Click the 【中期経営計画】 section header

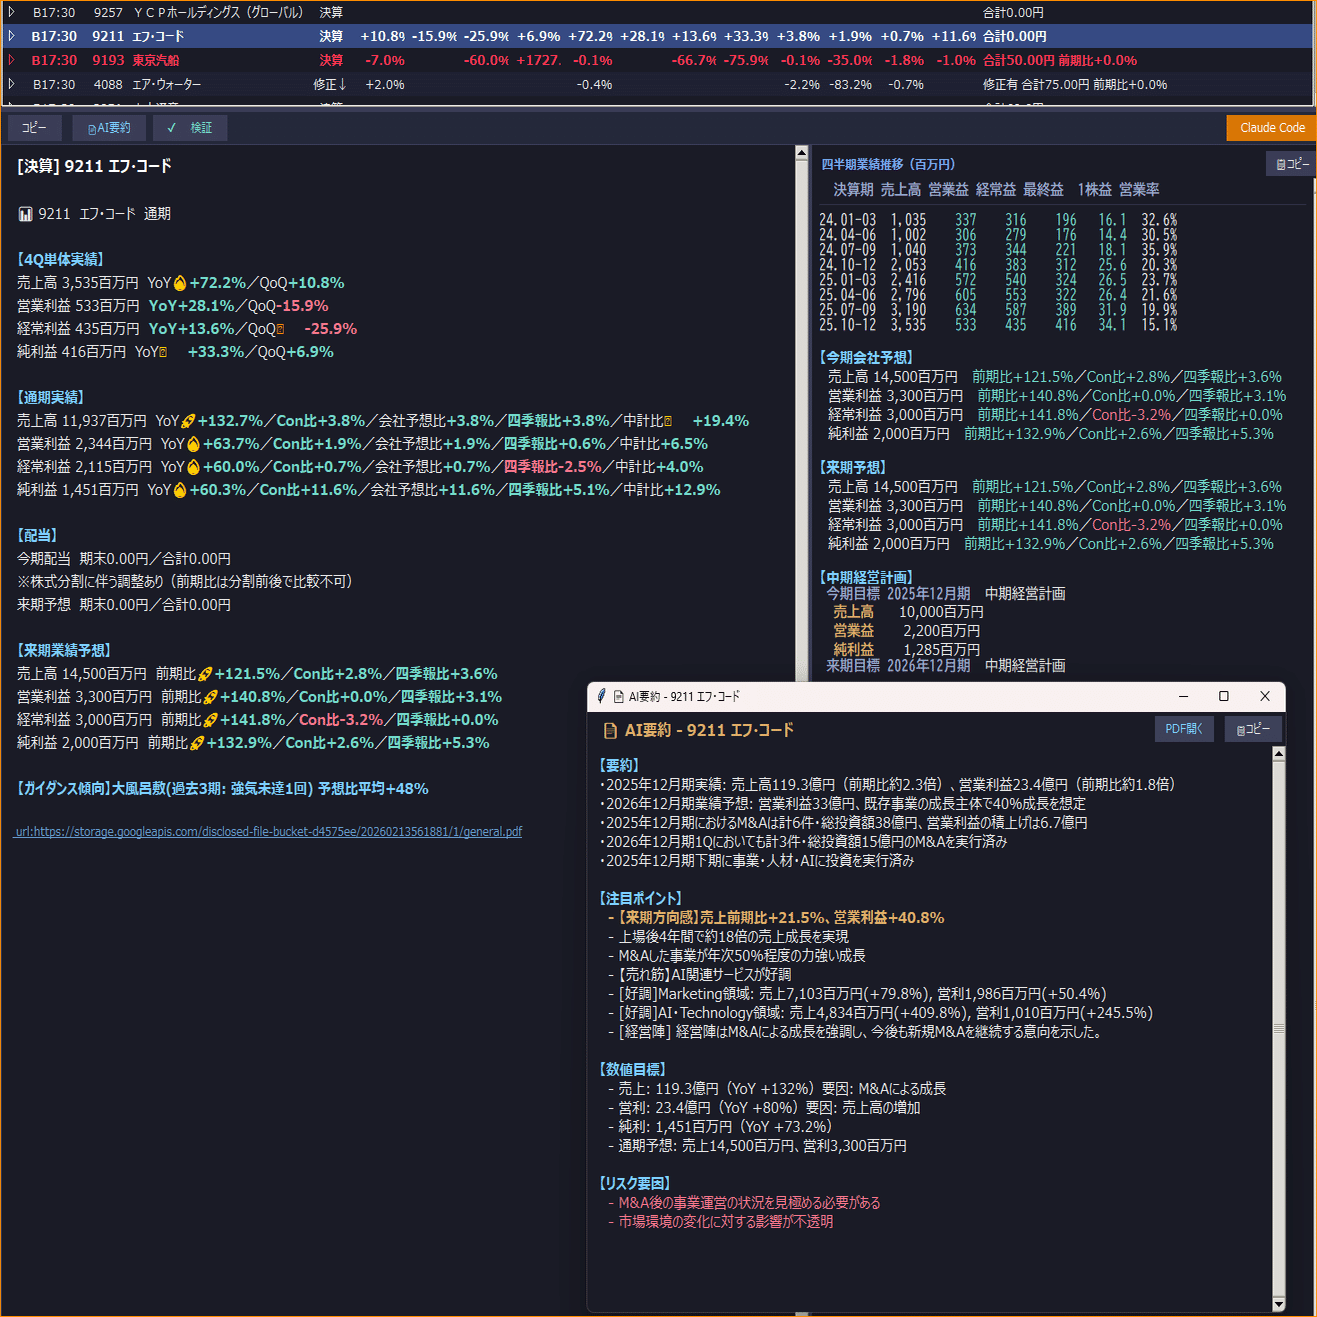click(866, 577)
